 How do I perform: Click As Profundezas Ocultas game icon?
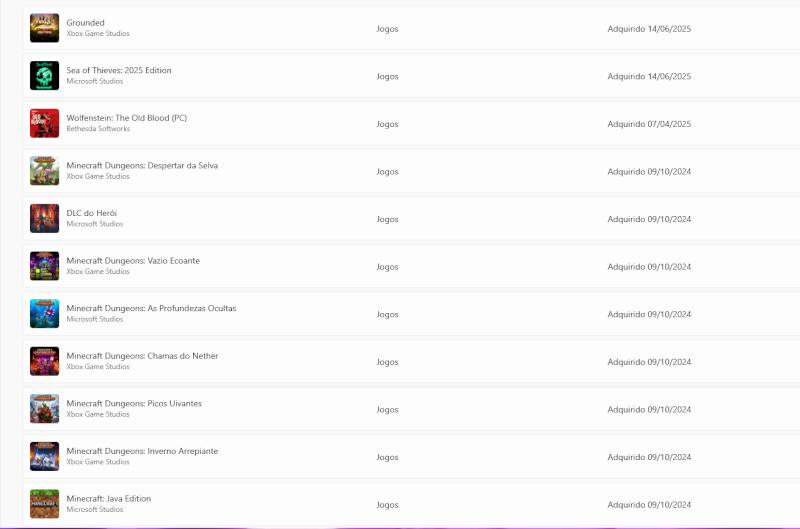pyautogui.click(x=45, y=313)
